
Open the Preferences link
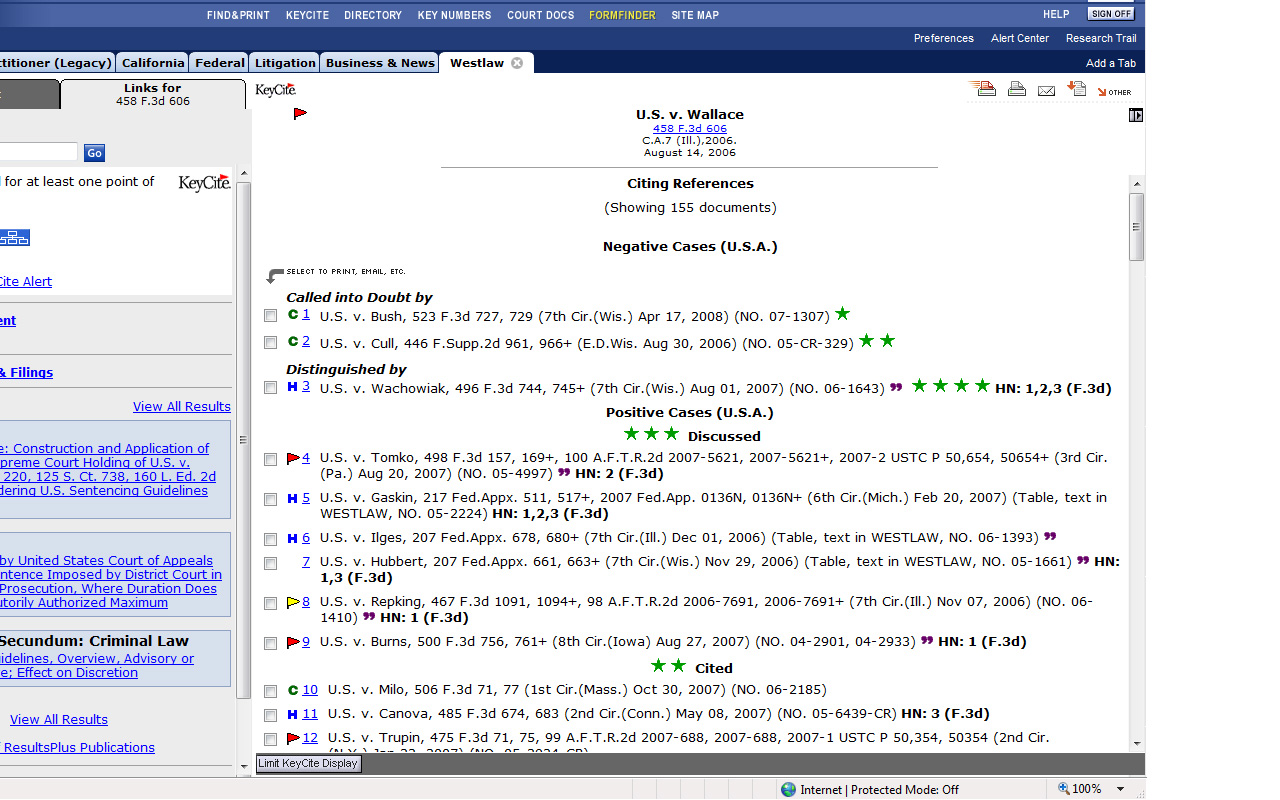tap(943, 38)
